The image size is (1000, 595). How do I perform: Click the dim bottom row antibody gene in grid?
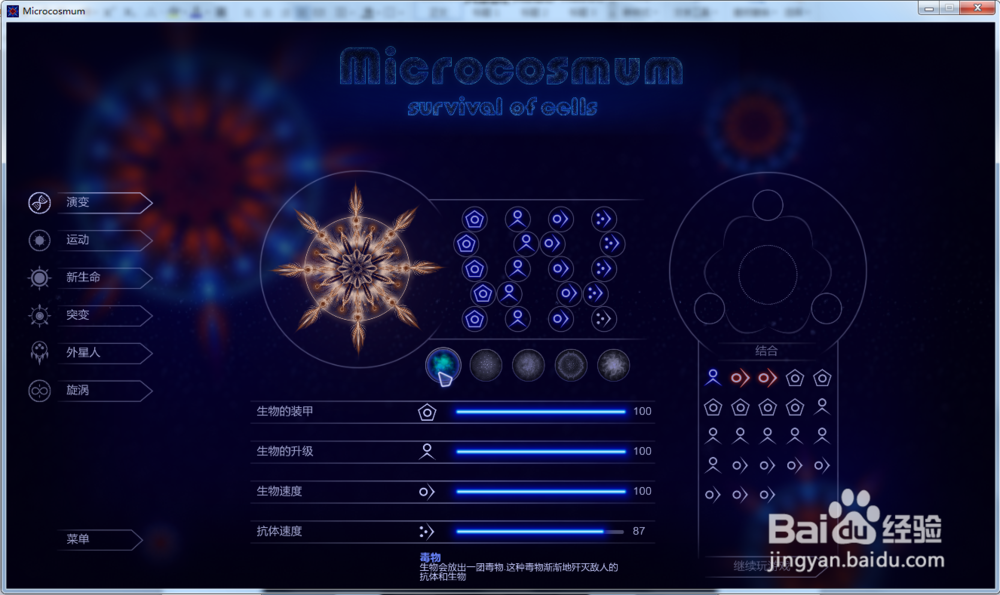pos(603,319)
